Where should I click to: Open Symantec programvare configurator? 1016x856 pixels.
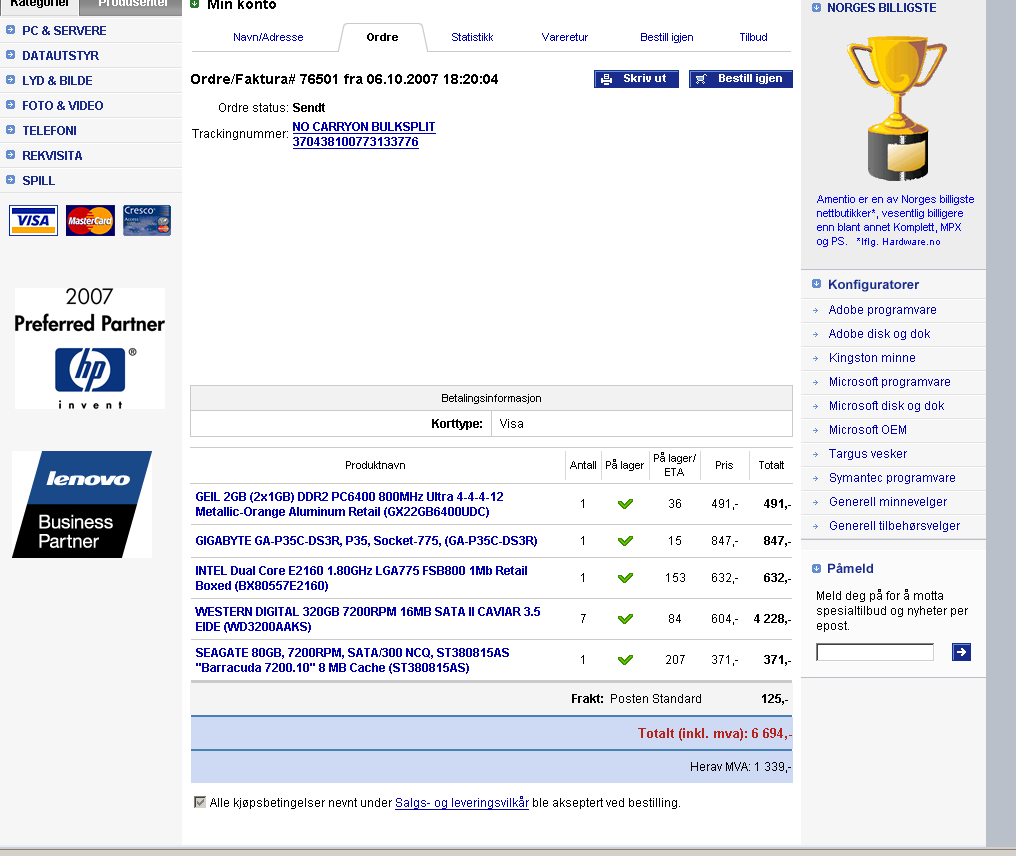(892, 478)
